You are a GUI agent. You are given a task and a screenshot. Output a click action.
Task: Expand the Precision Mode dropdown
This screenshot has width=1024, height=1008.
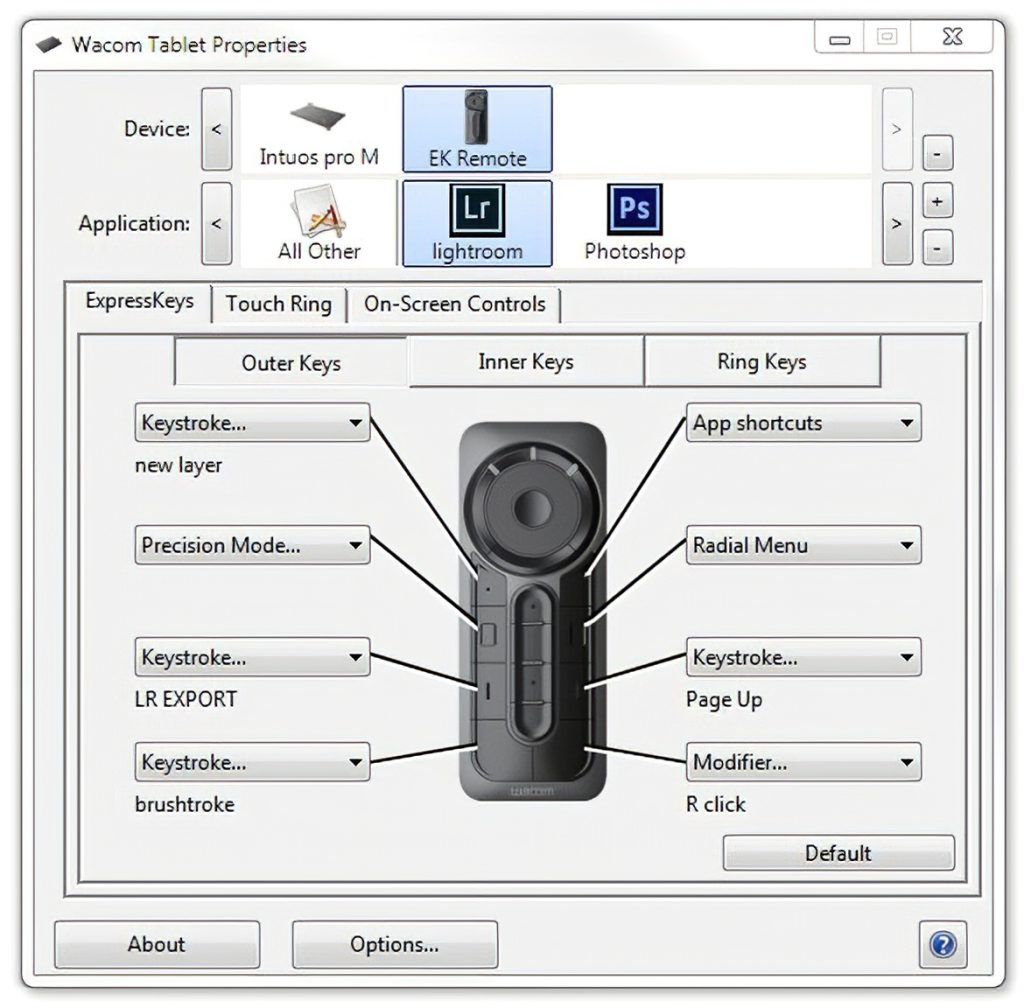(252, 546)
